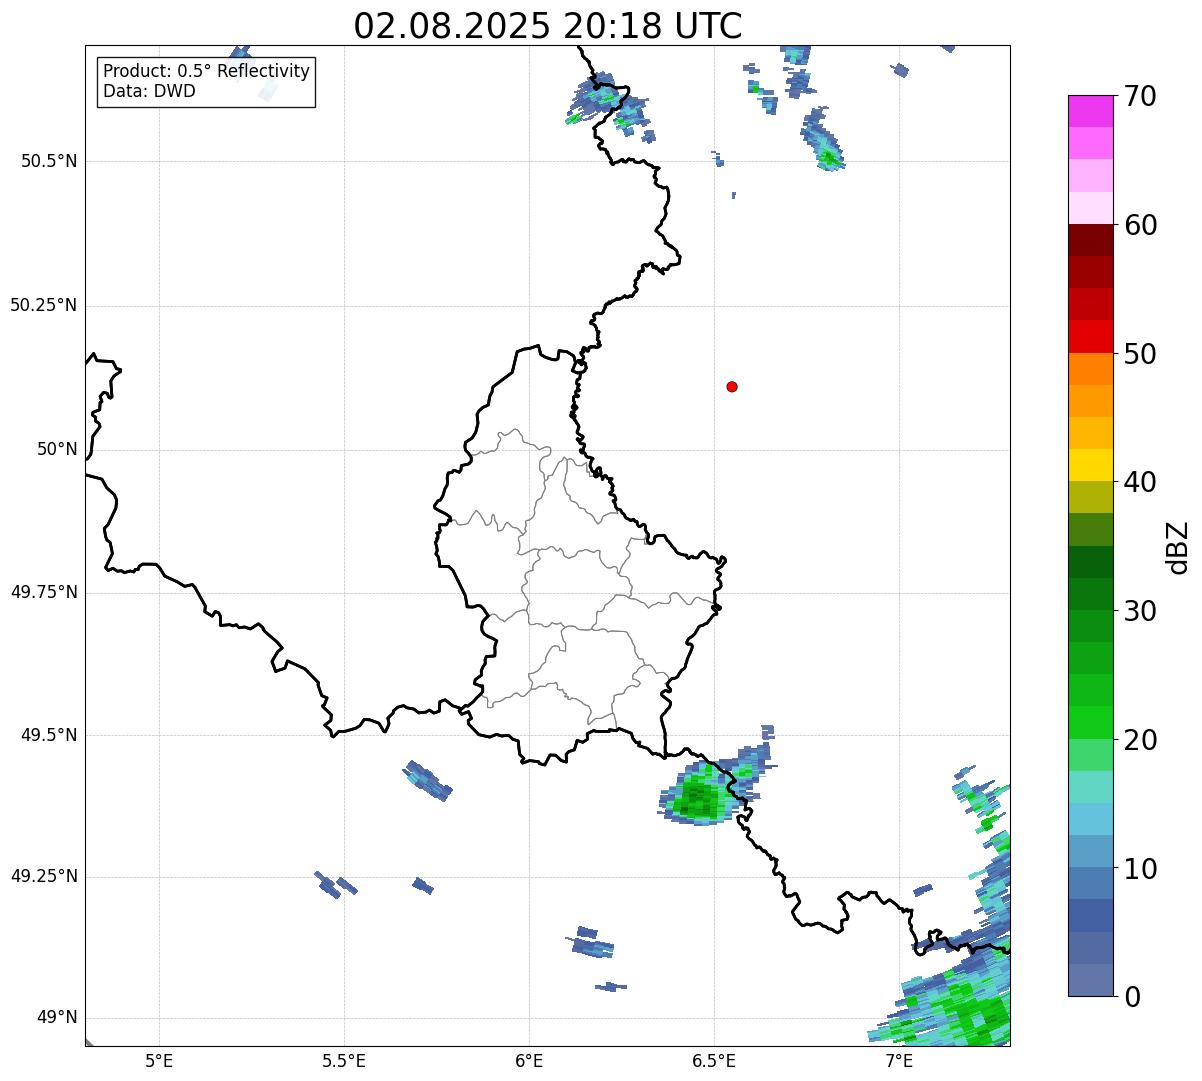Click the Product: 0.5° Reflectivity text
This screenshot has width=1202, height=1081.
pos(206,72)
